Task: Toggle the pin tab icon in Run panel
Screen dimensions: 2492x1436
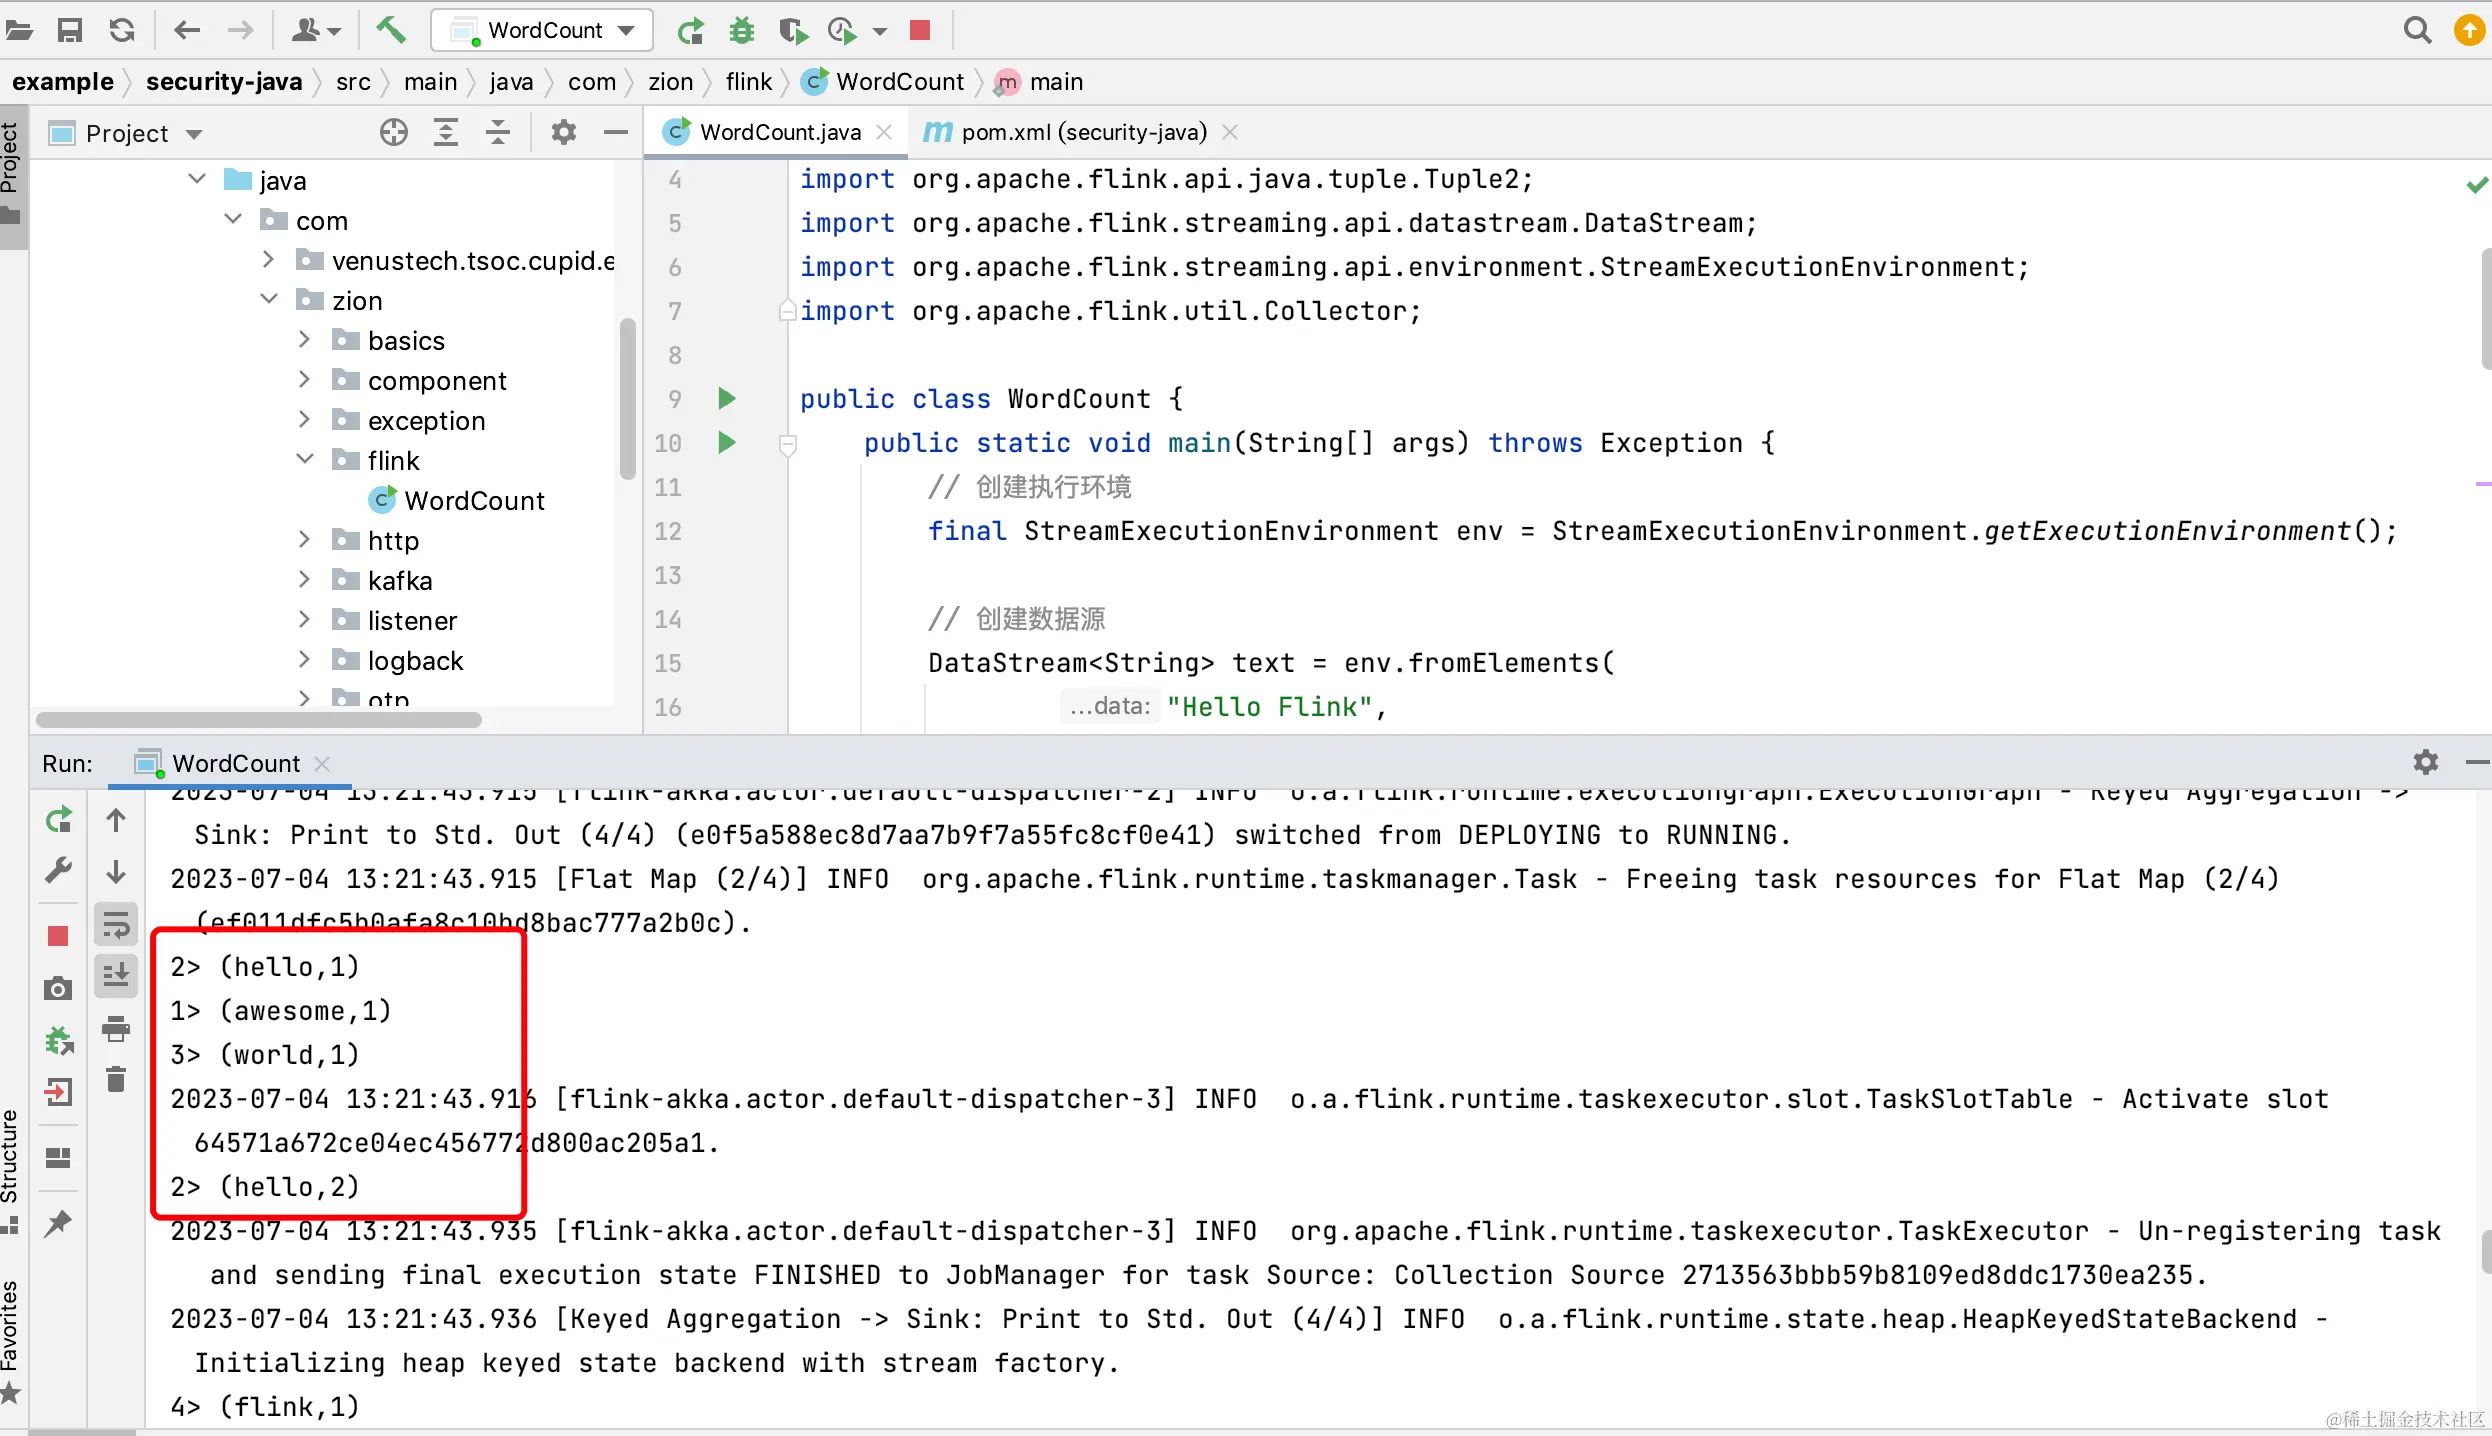Action: [x=59, y=1222]
